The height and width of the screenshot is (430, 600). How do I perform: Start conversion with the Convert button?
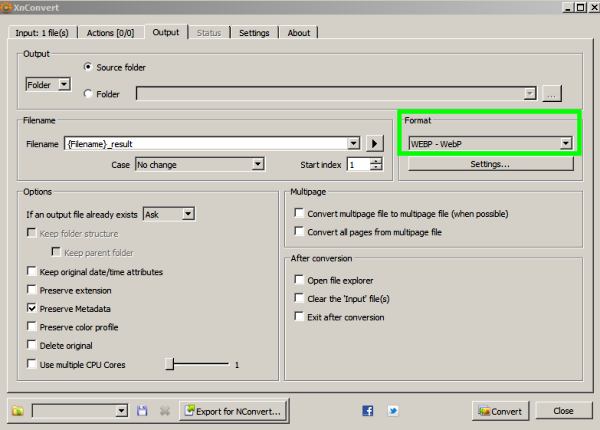point(501,411)
